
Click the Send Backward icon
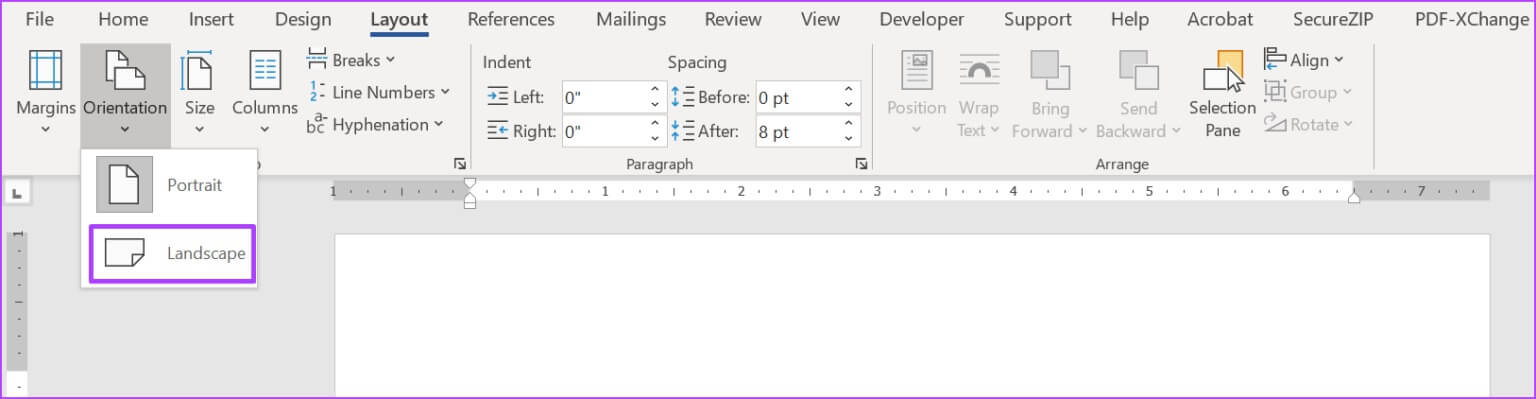point(1138,71)
